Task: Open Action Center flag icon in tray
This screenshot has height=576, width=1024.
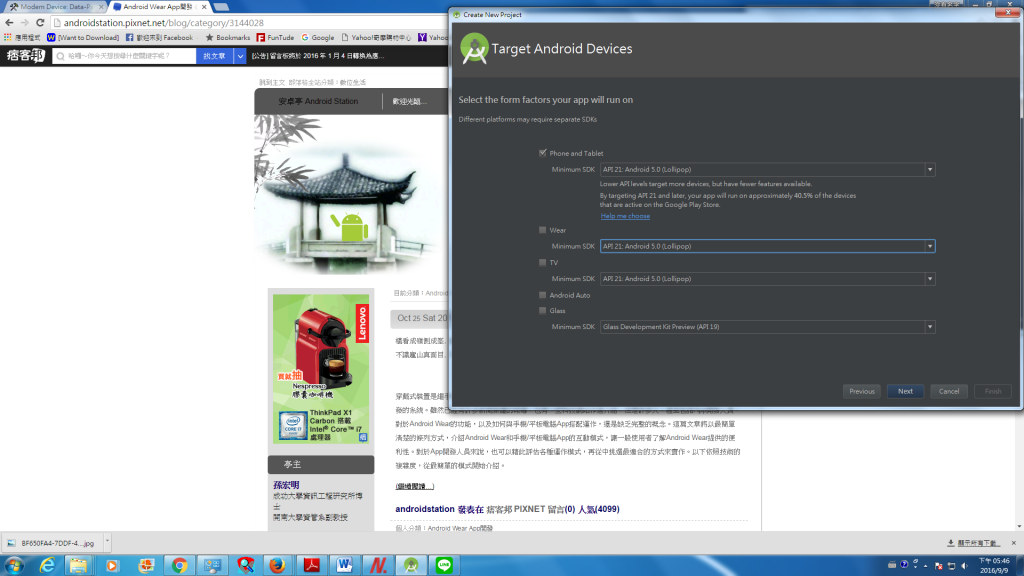Action: (939, 566)
